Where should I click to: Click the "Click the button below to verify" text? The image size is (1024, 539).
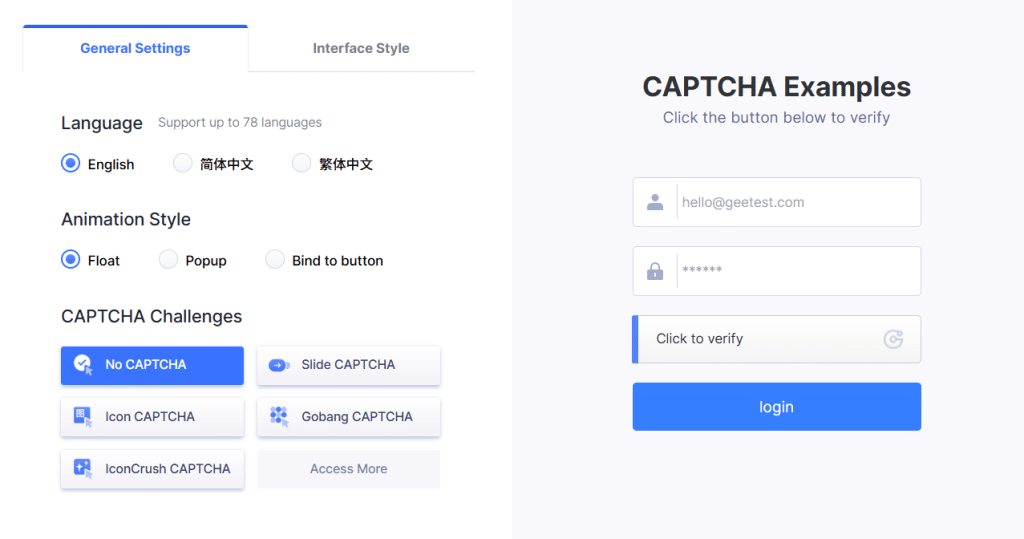(x=776, y=118)
